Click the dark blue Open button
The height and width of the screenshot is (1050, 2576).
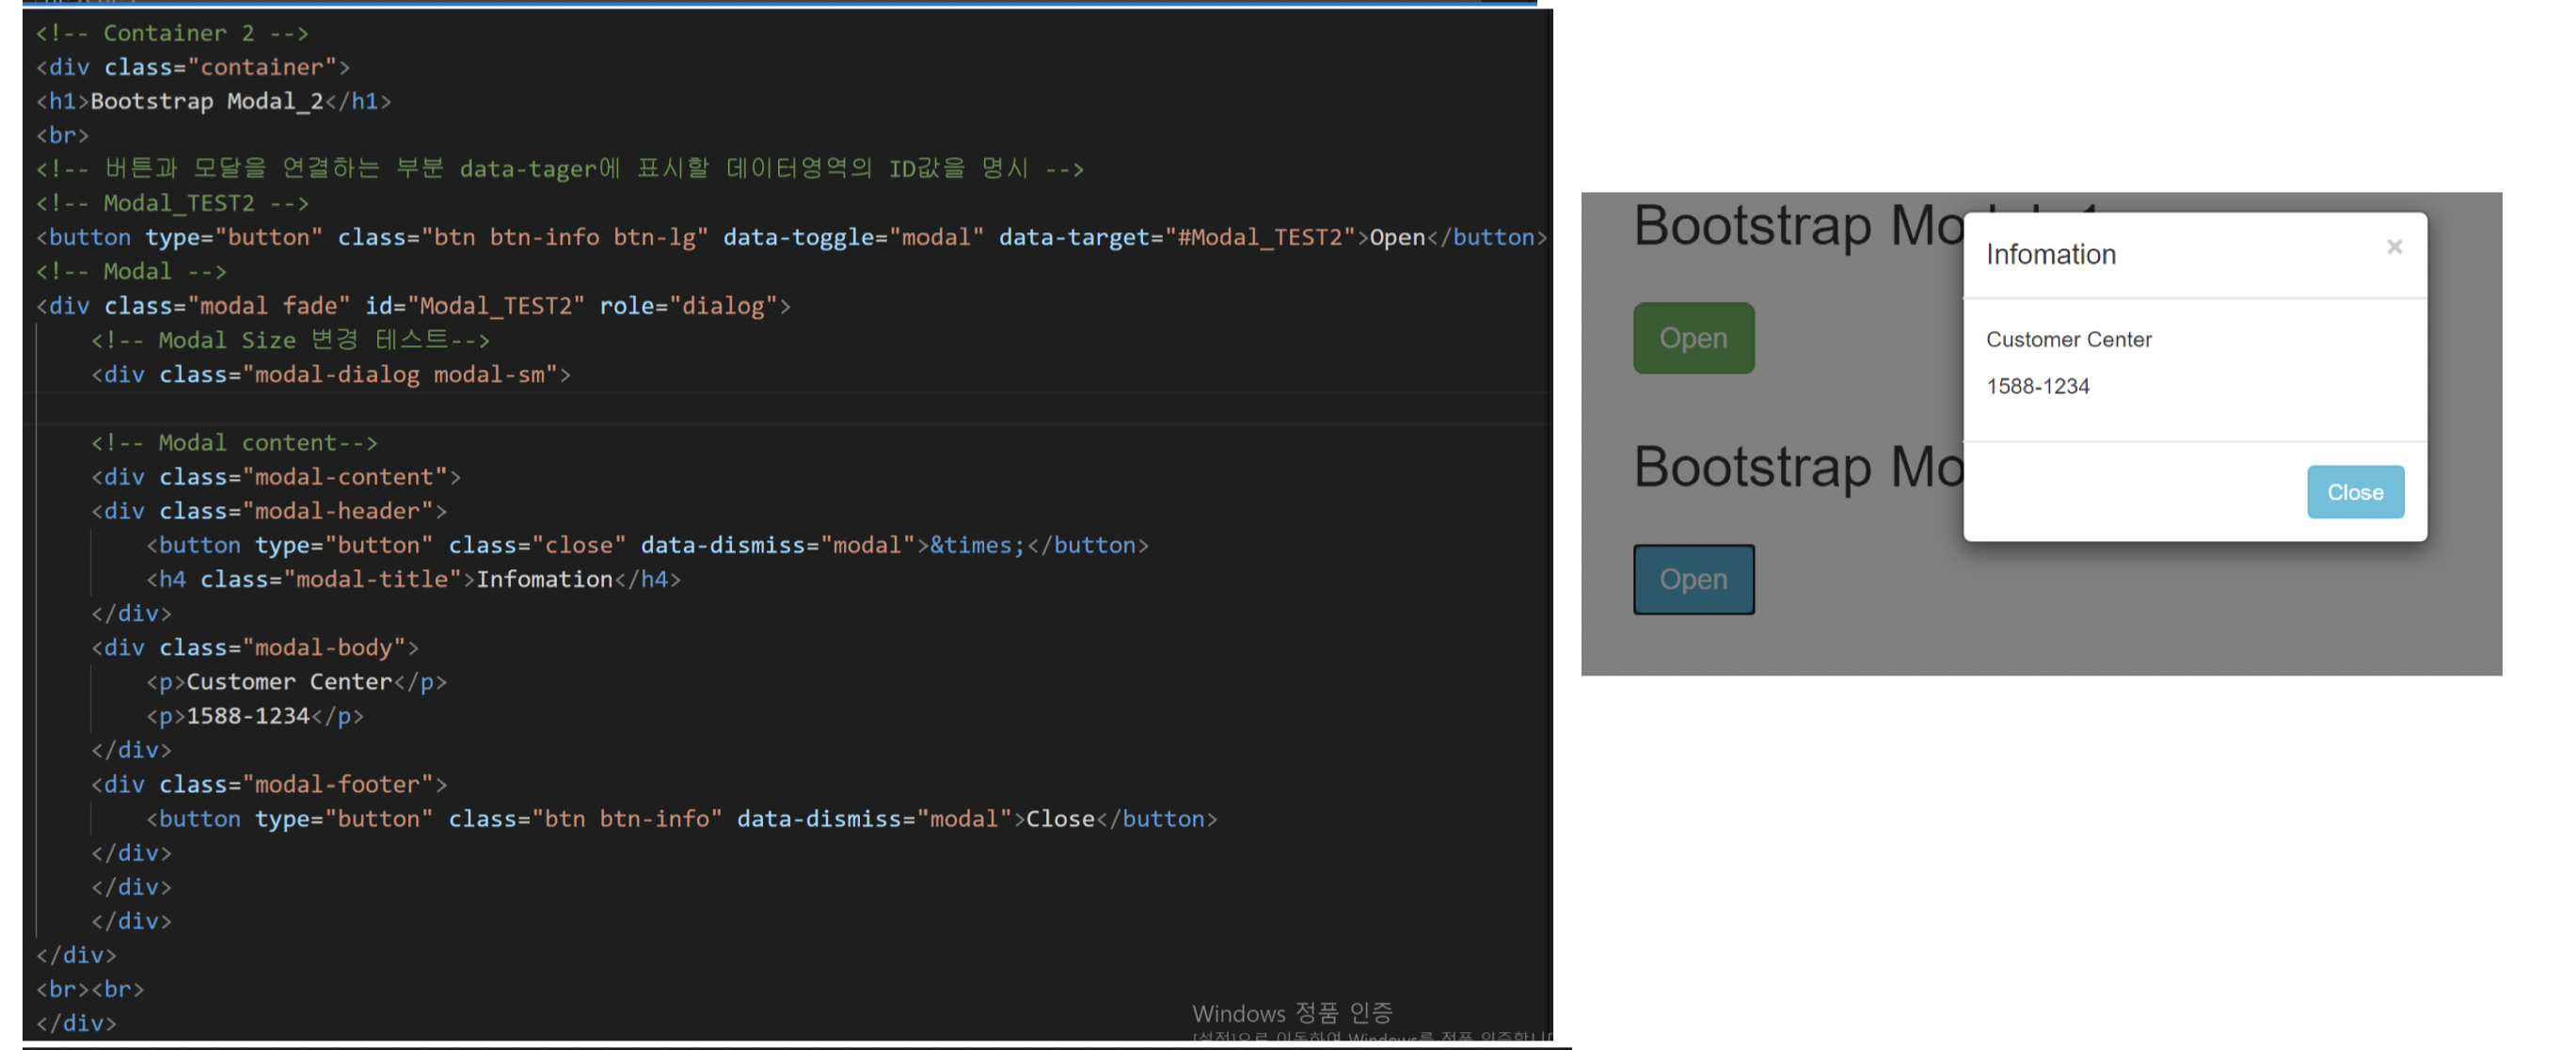point(1693,579)
